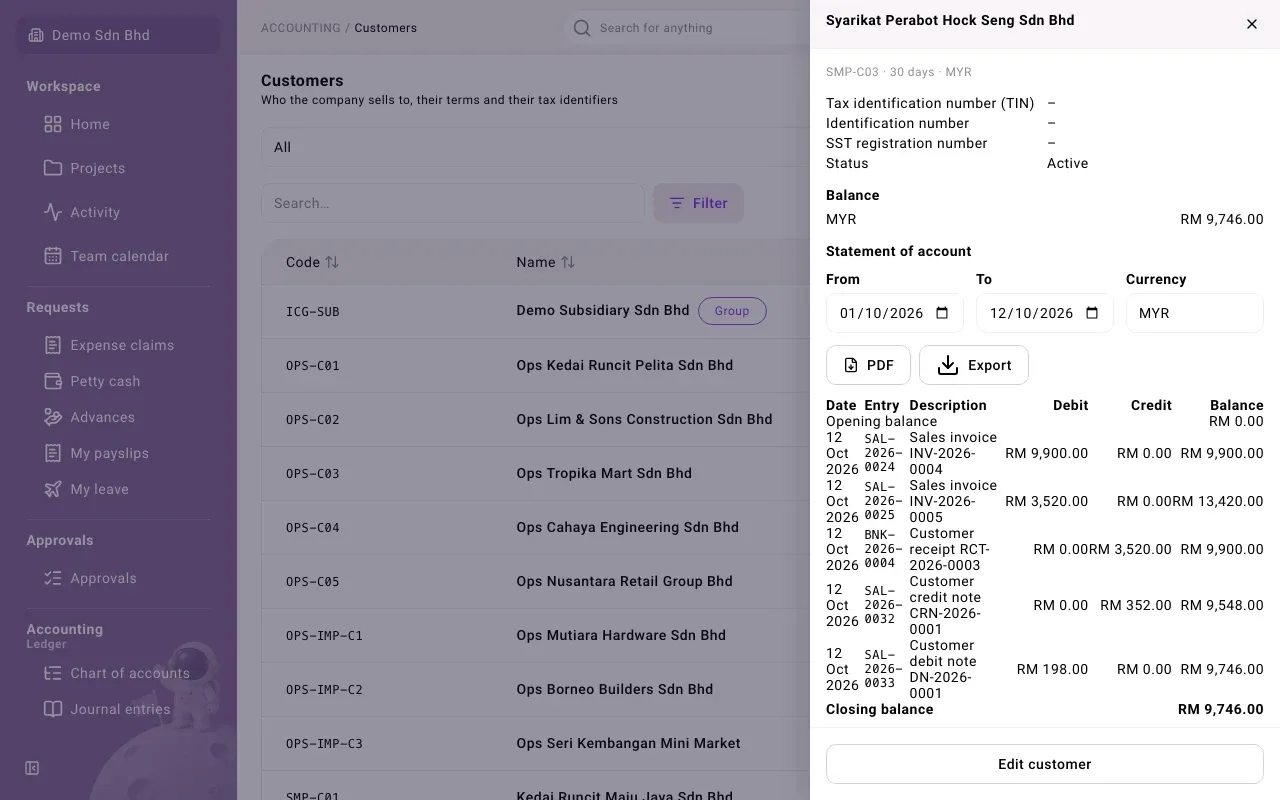The image size is (1280, 800).
Task: Sort customers by Name column arrows
Action: click(568, 262)
